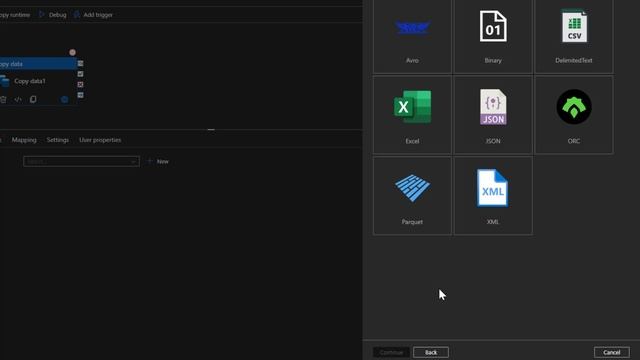
Task: Click Debug in the pipeline toolbar
Action: pos(53,15)
